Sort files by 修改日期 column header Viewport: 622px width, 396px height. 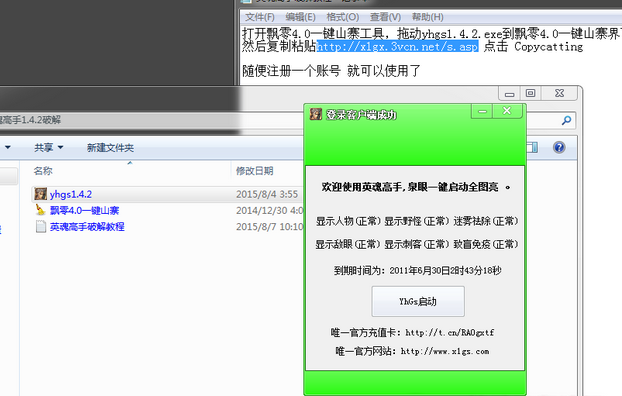point(255,171)
